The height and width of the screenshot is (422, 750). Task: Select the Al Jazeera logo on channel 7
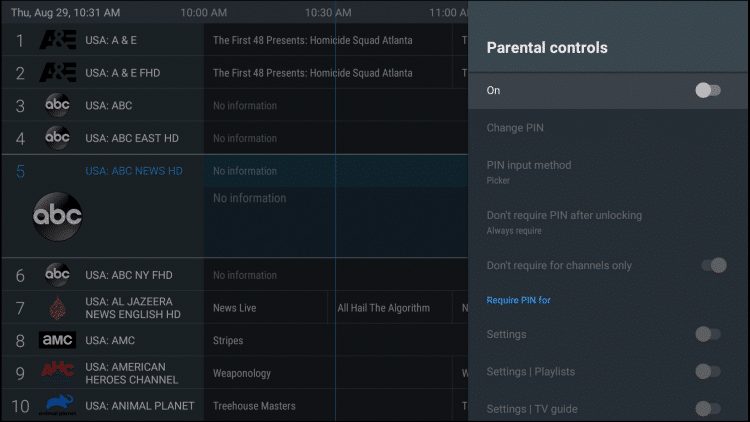(x=57, y=308)
